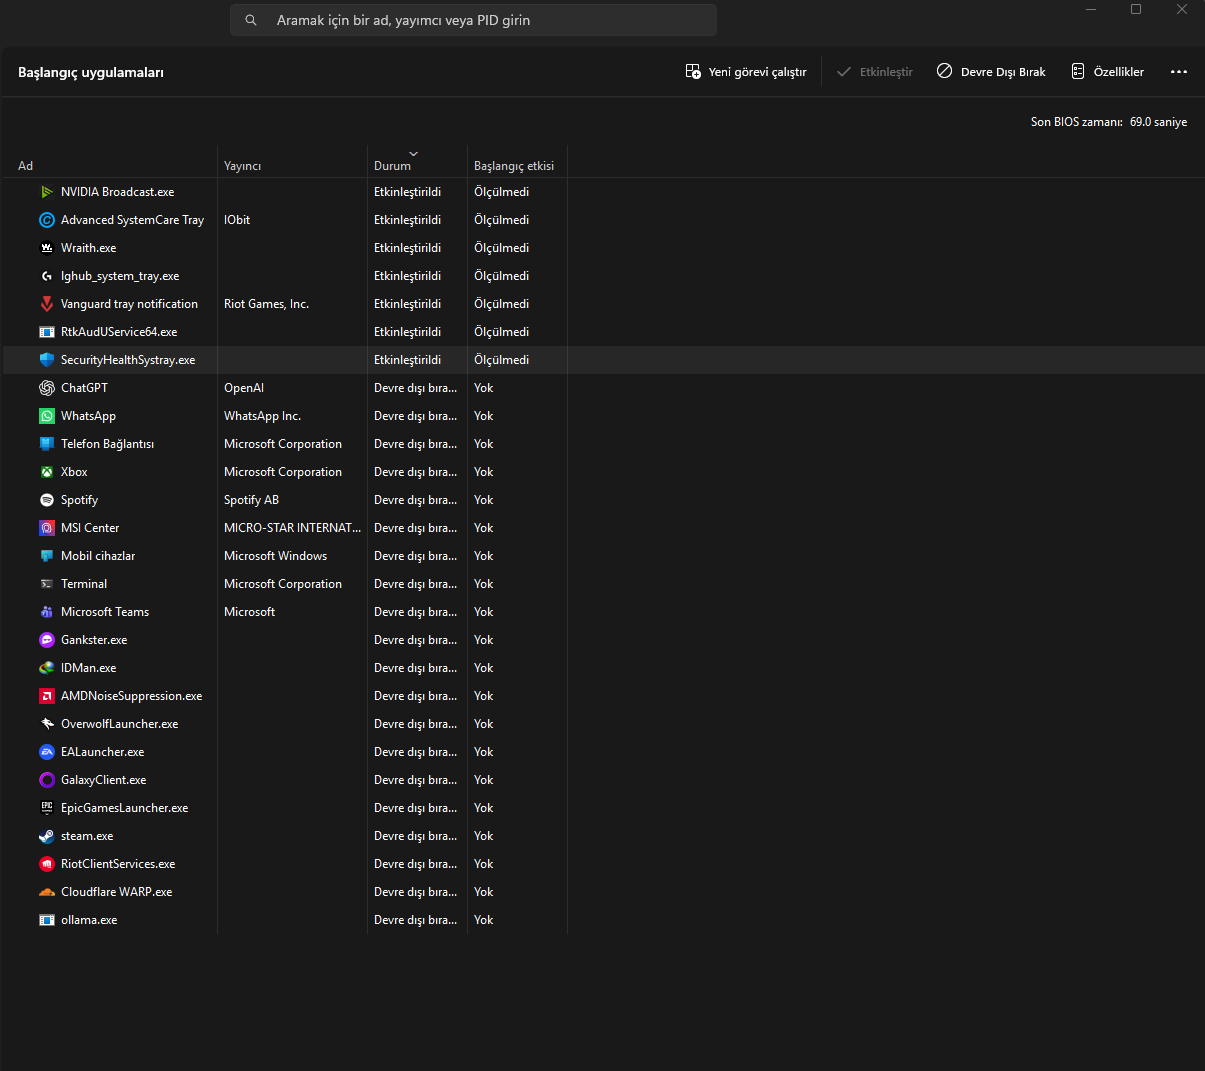Focus the search box for name or PID
The height and width of the screenshot is (1071, 1205).
(x=473, y=20)
